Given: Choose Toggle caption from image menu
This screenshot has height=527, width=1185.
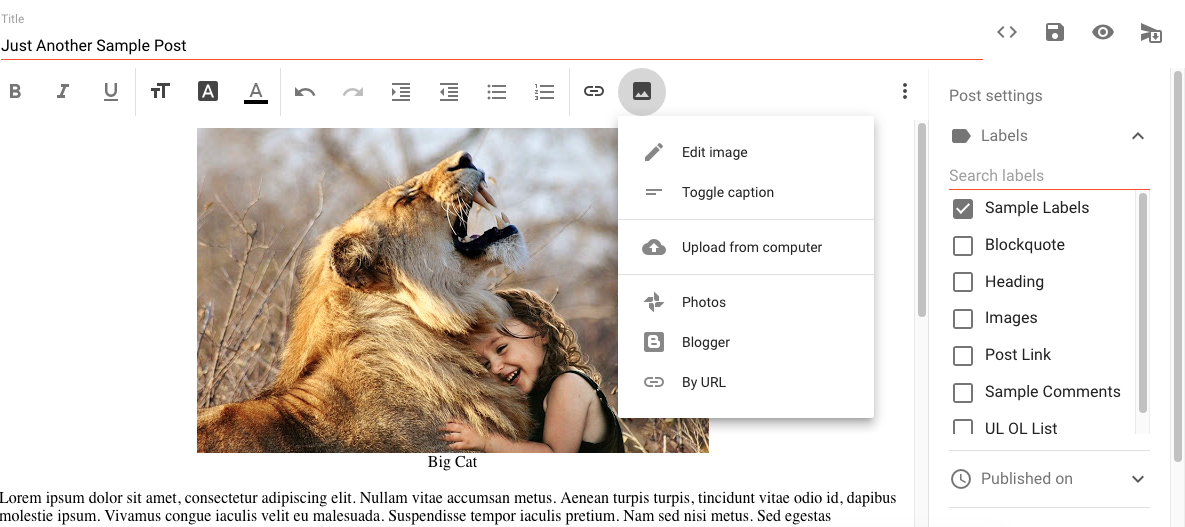Looking at the screenshot, I should 727,192.
